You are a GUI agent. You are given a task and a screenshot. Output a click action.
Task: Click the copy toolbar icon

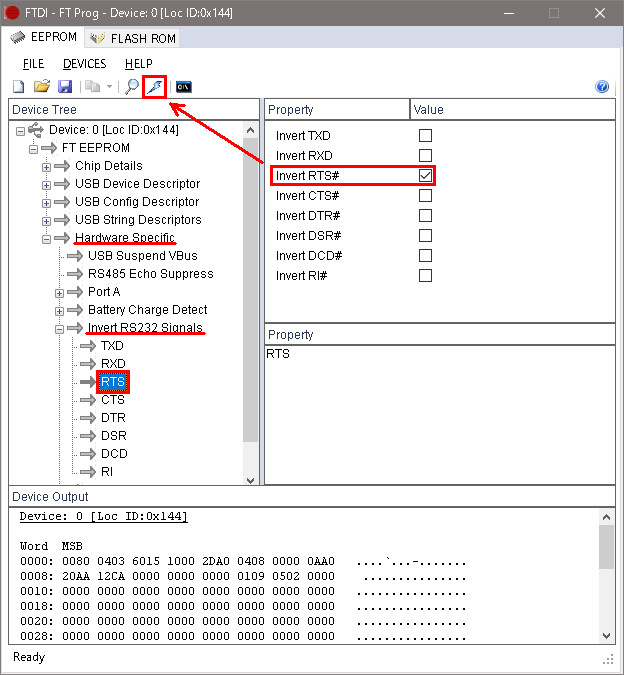pos(92,87)
